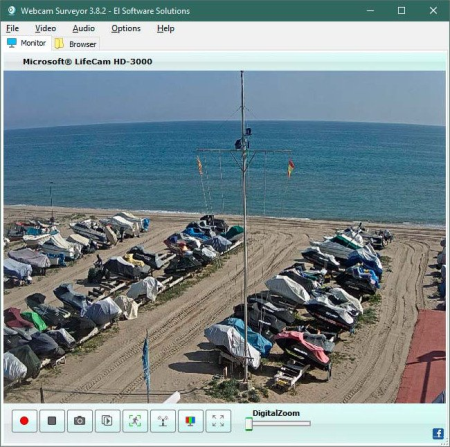Stop capture with the square stop button
450x447 pixels.
[x=52, y=421]
